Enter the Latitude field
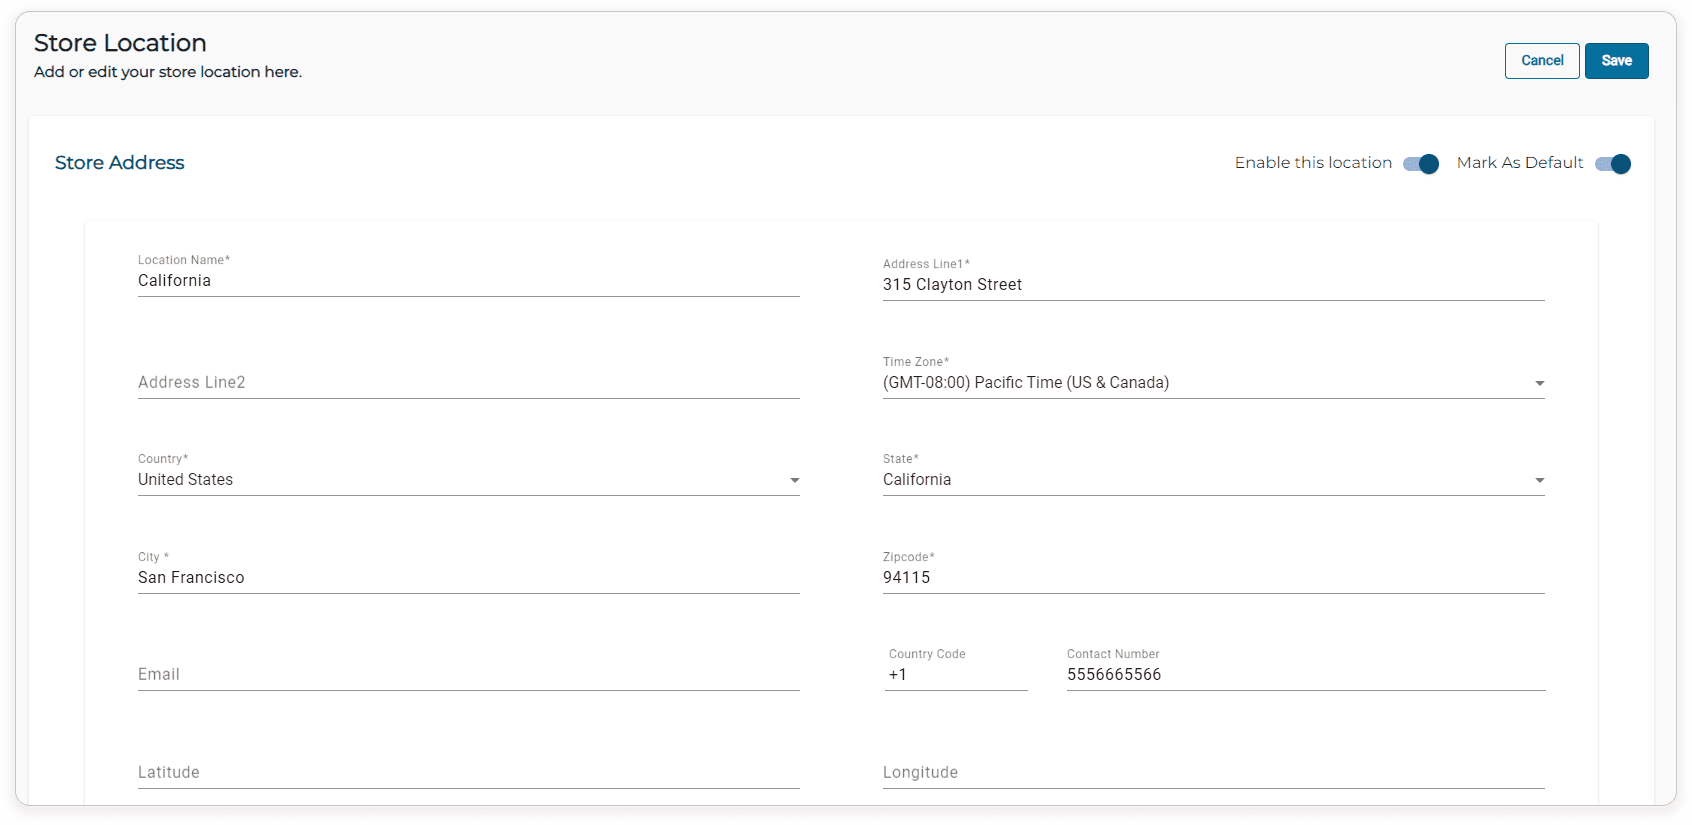Viewport: 1692px width, 825px height. tap(468, 773)
